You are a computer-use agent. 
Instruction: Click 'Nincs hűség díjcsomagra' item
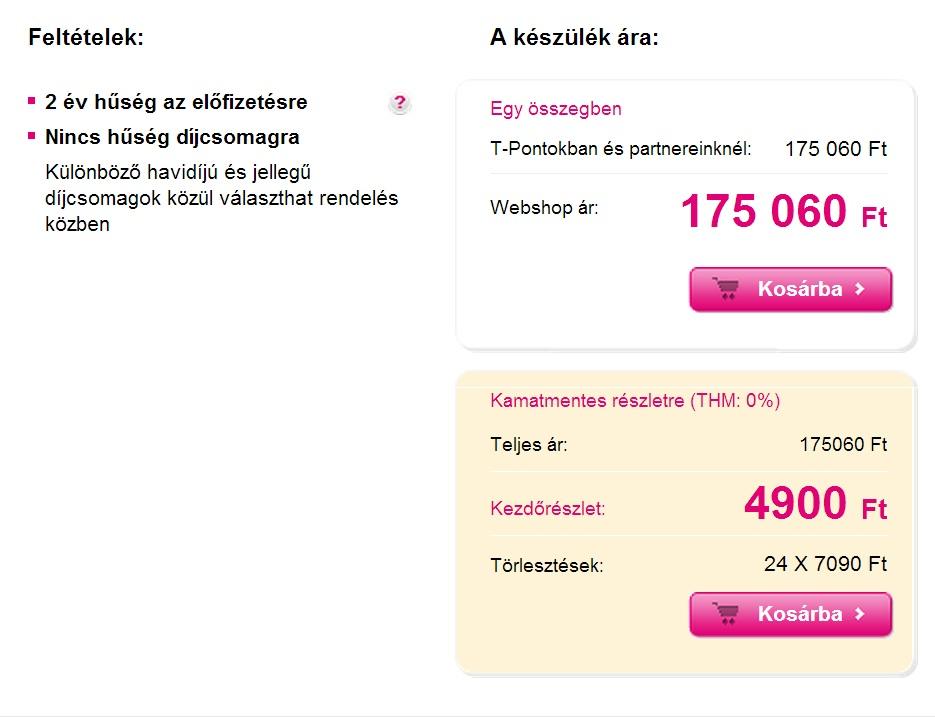172,137
